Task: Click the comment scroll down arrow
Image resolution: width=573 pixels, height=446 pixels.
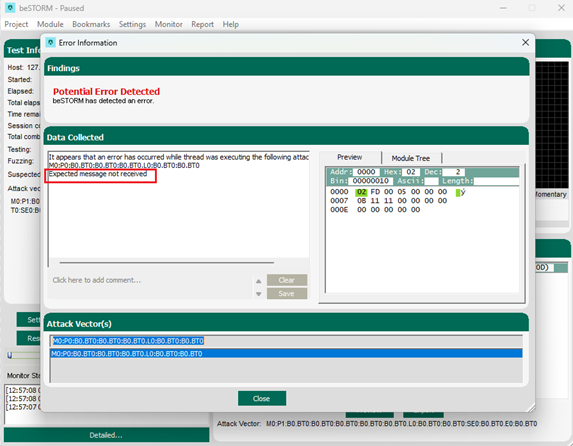Action: click(x=259, y=294)
